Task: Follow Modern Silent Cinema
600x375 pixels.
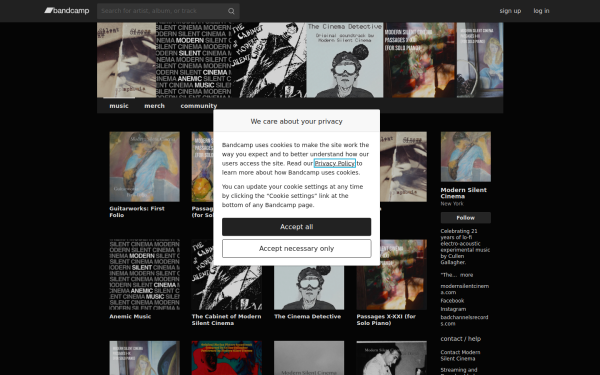Action: (x=466, y=218)
